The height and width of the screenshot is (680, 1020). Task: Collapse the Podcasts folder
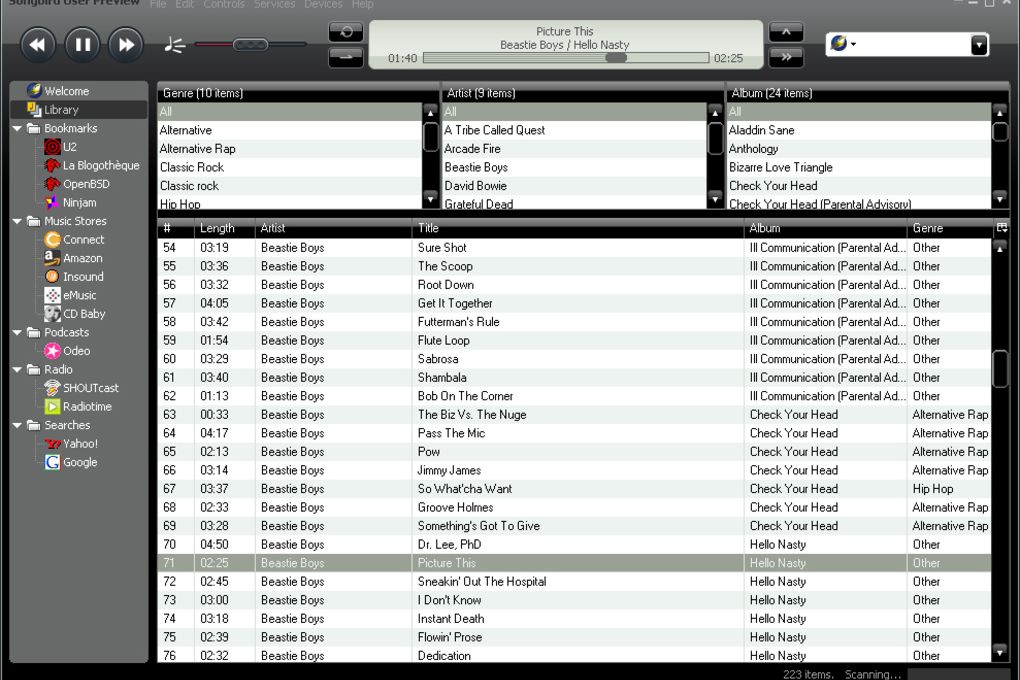(x=17, y=333)
